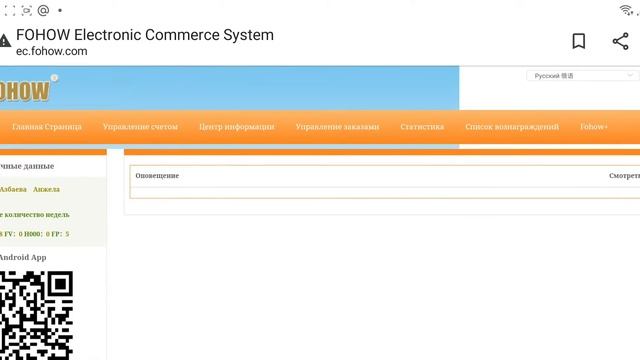Click the FV H000 FP stats line
640x360 pixels.
pos(35,234)
